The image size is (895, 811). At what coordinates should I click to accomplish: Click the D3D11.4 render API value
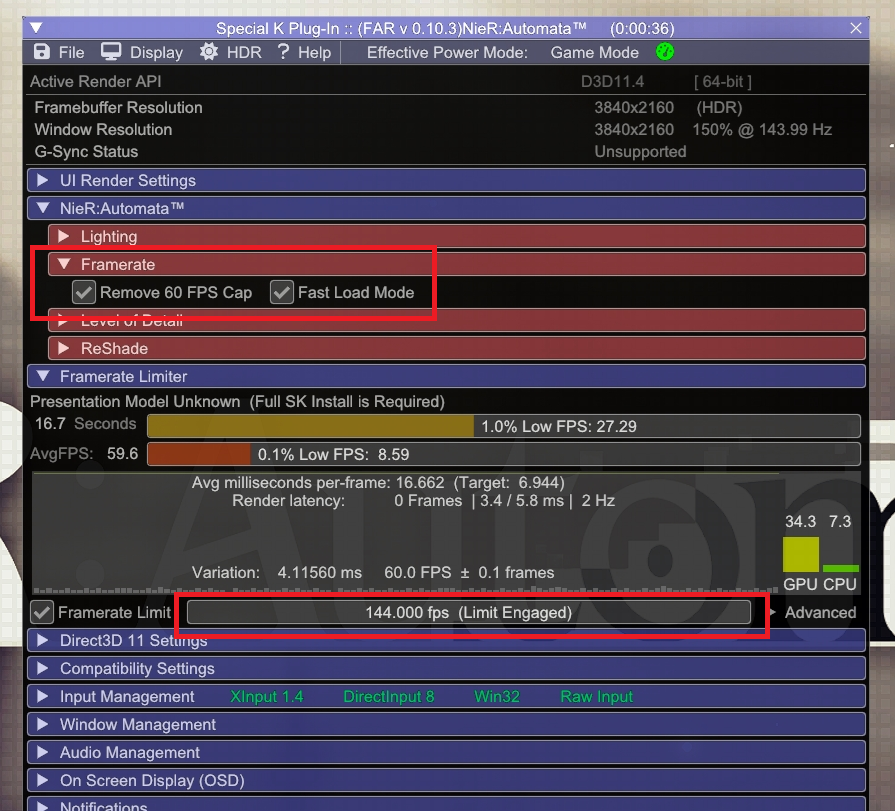pyautogui.click(x=612, y=82)
